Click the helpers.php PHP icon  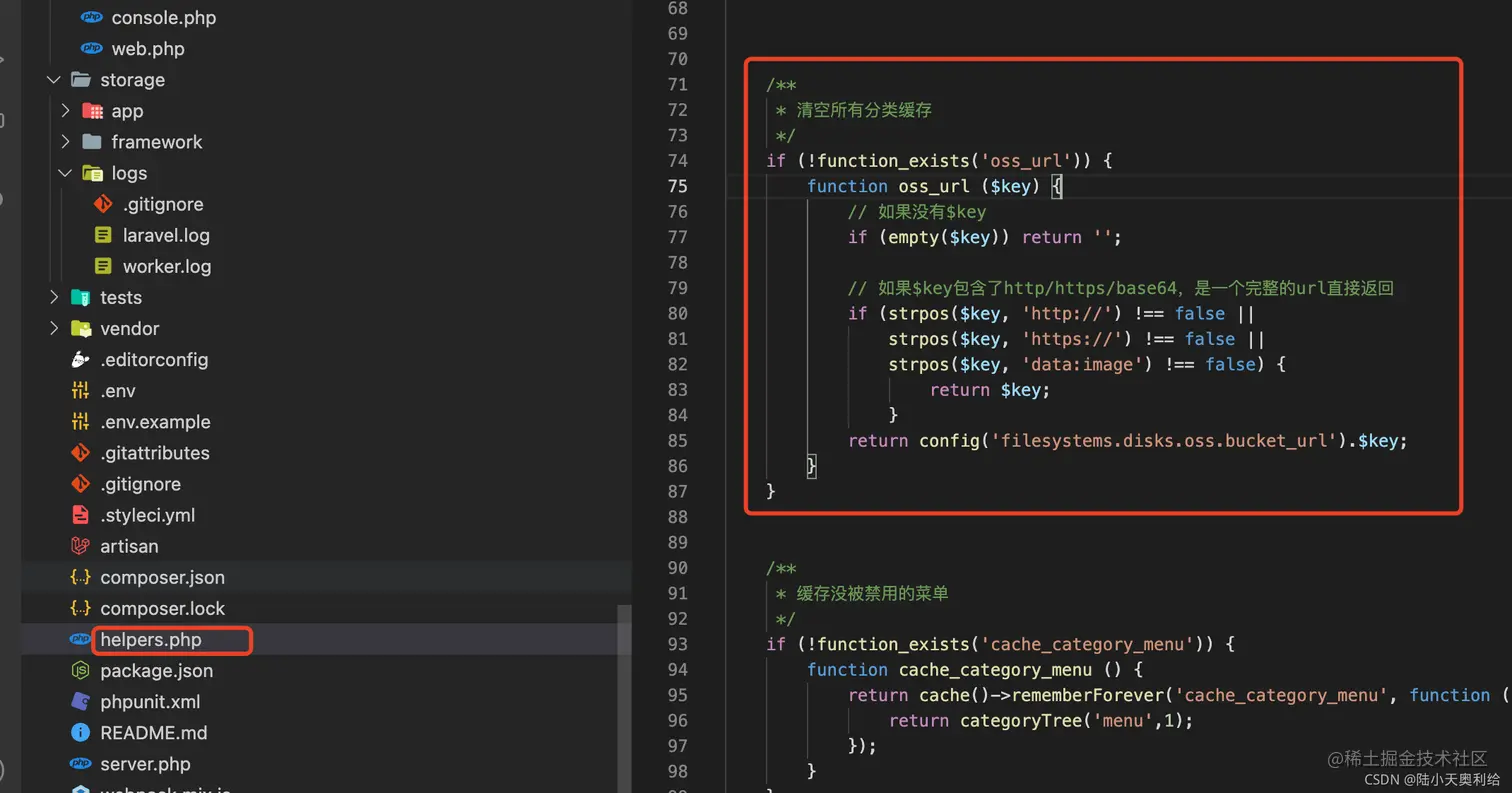click(x=80, y=639)
